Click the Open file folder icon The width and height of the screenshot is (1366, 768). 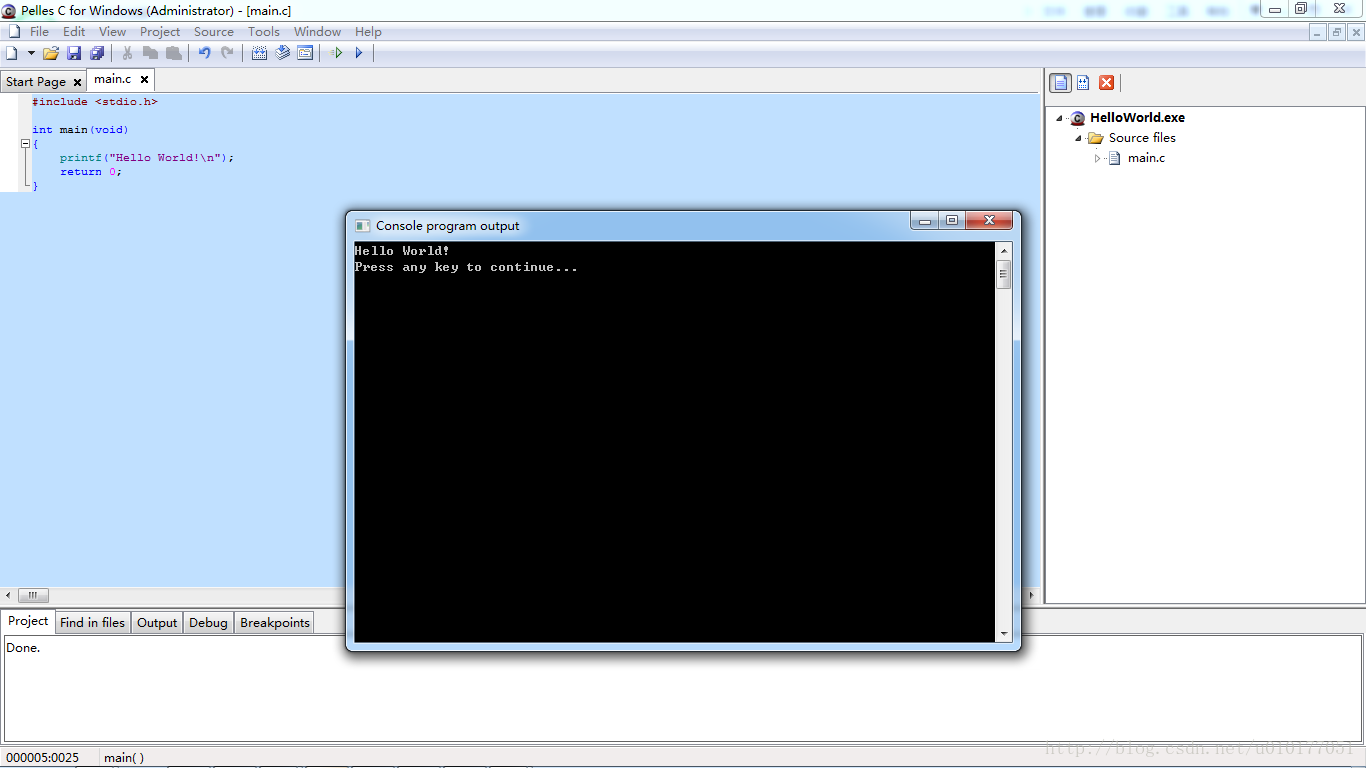tap(51, 53)
